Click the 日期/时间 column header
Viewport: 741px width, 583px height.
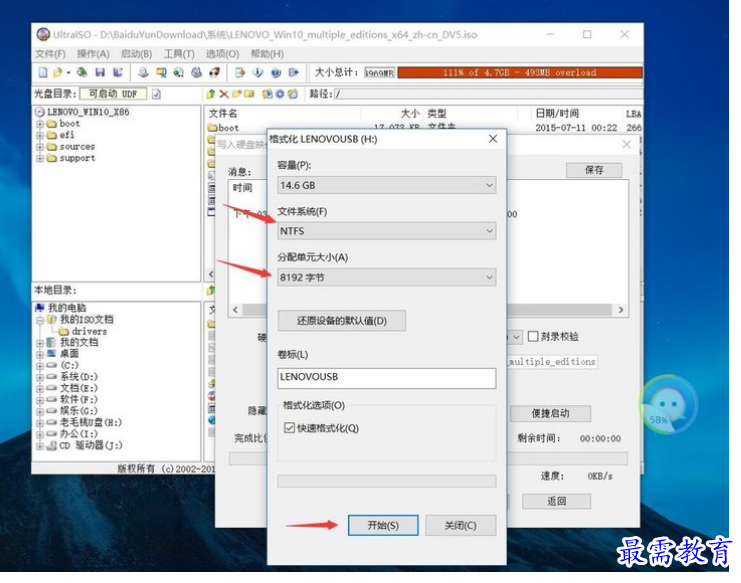tap(557, 113)
